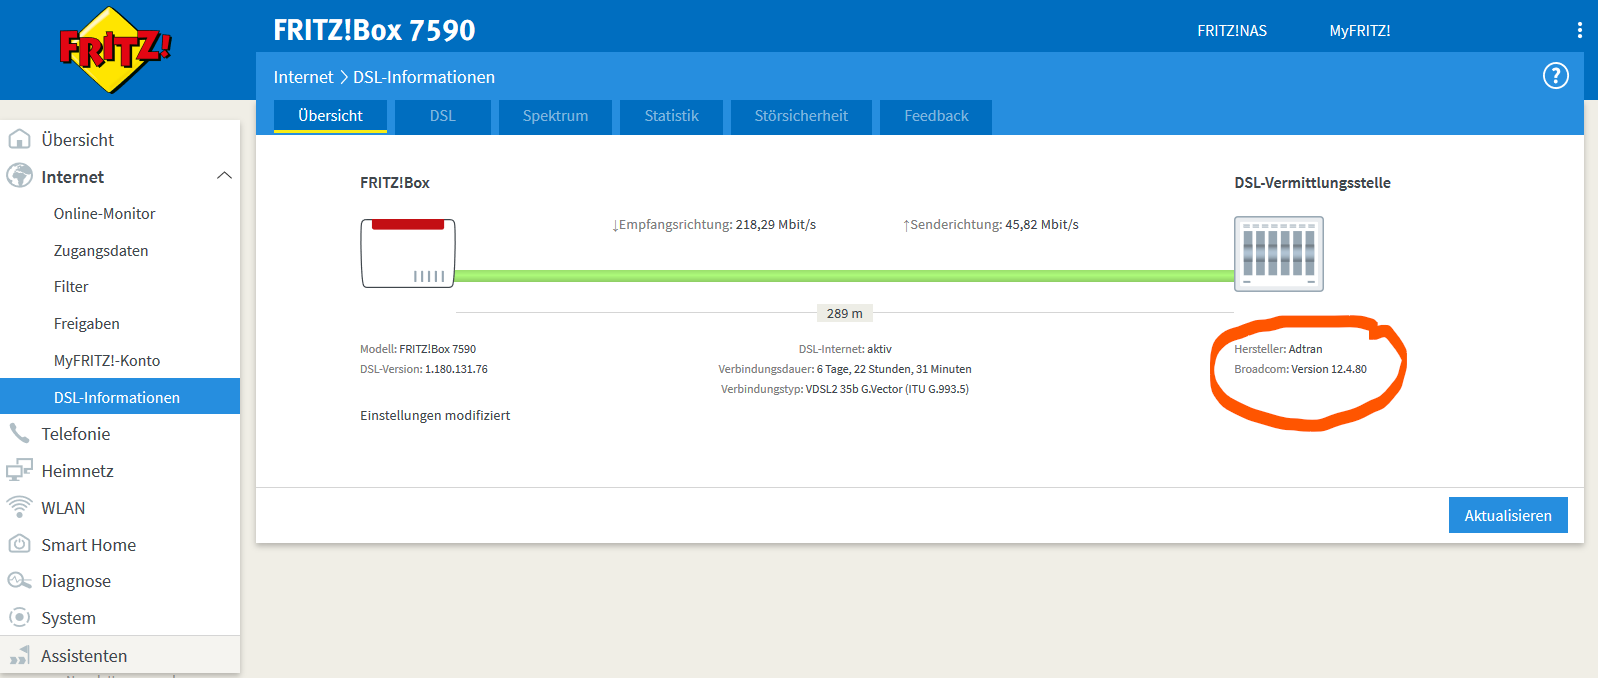1598x678 pixels.
Task: Click the Heimnetz network icon
Action: (19, 470)
